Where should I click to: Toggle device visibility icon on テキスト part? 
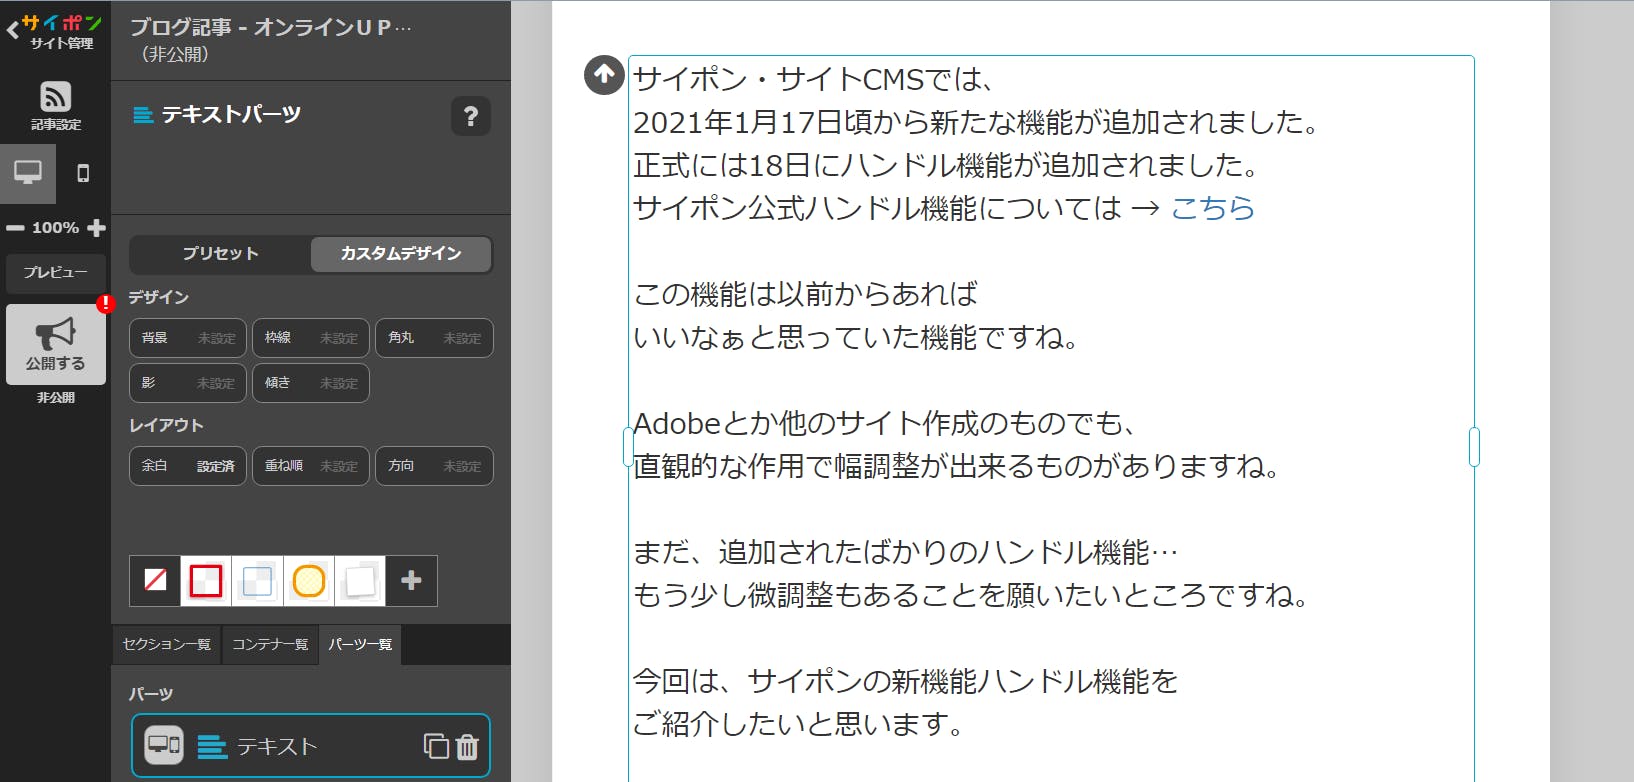[x=164, y=745]
